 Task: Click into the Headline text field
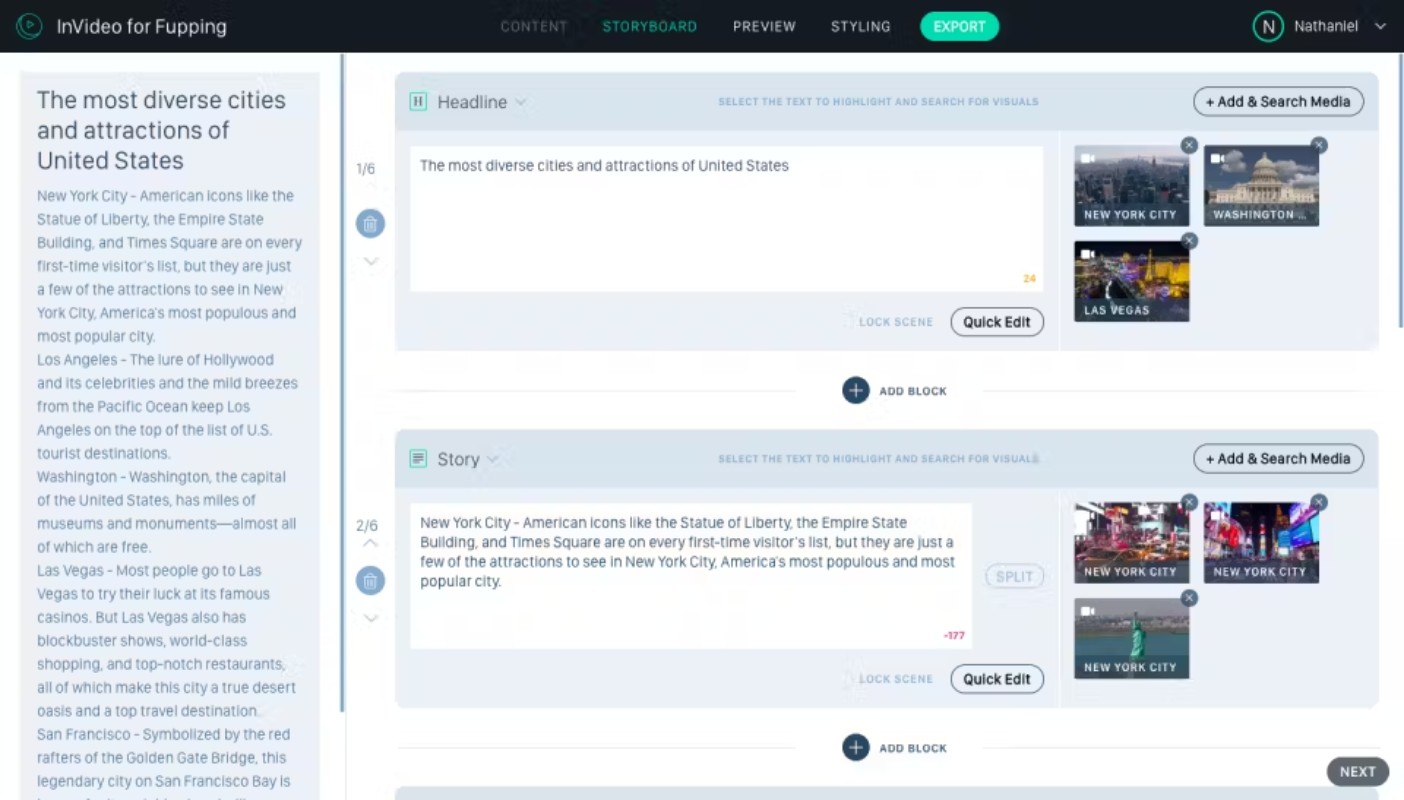[x=727, y=219]
